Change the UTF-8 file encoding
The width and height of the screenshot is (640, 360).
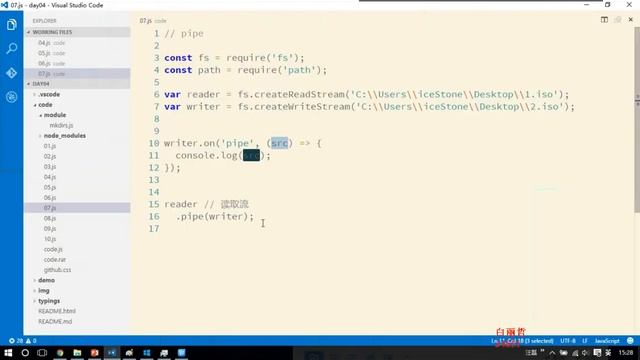[568, 340]
